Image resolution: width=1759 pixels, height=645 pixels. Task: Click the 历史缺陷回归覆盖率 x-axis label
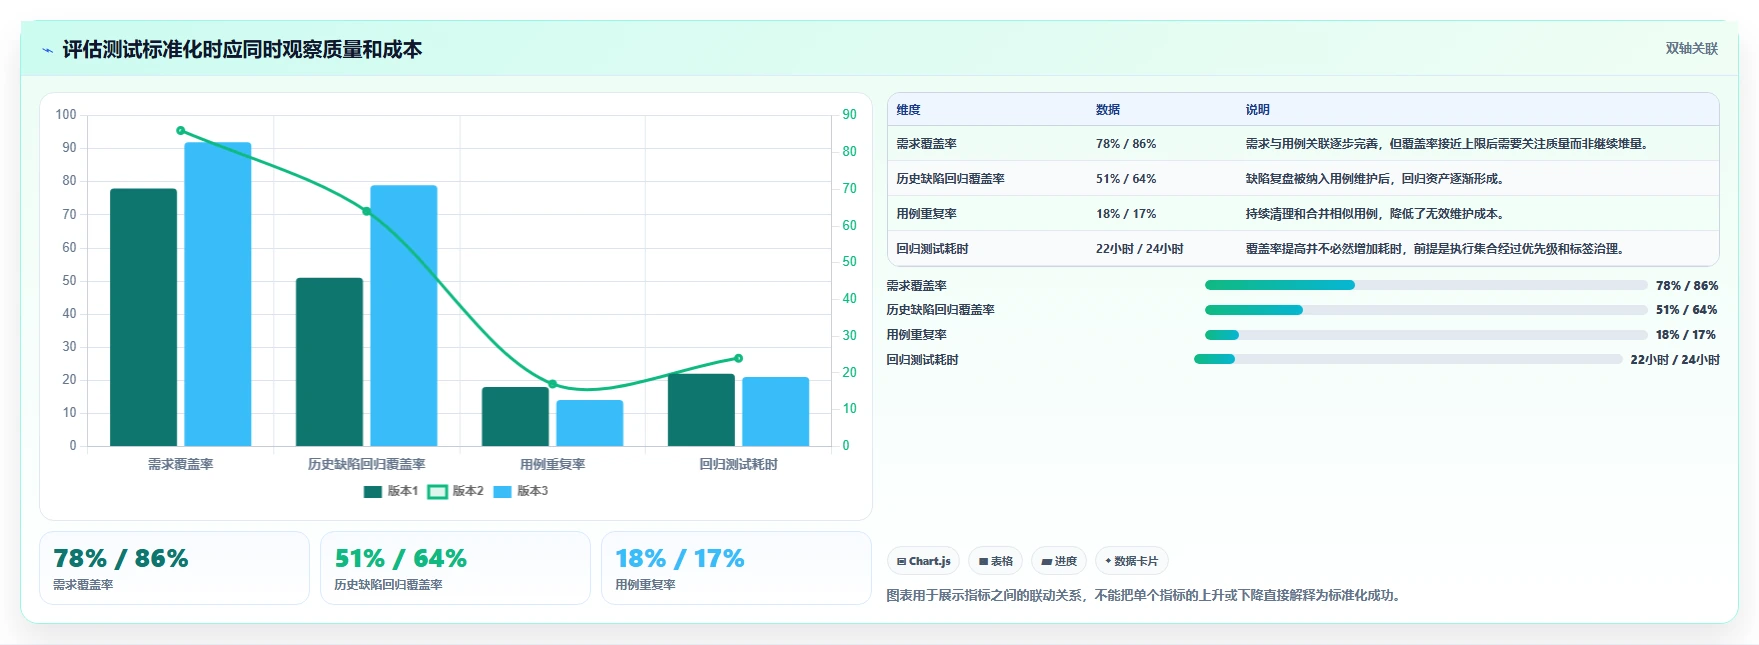[367, 464]
